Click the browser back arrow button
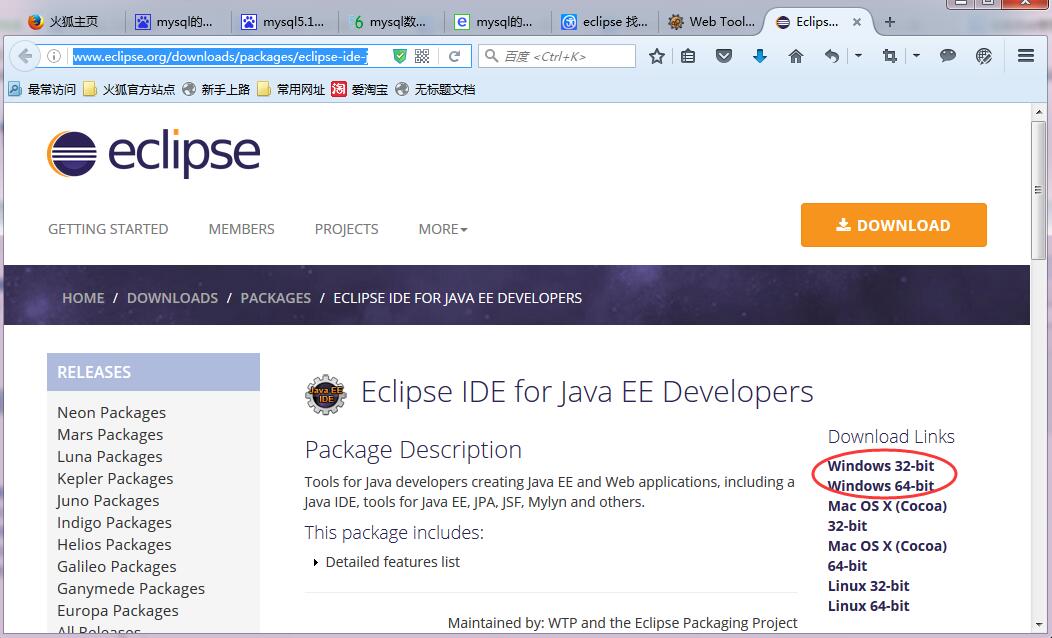The height and width of the screenshot is (638, 1052). tap(25, 56)
